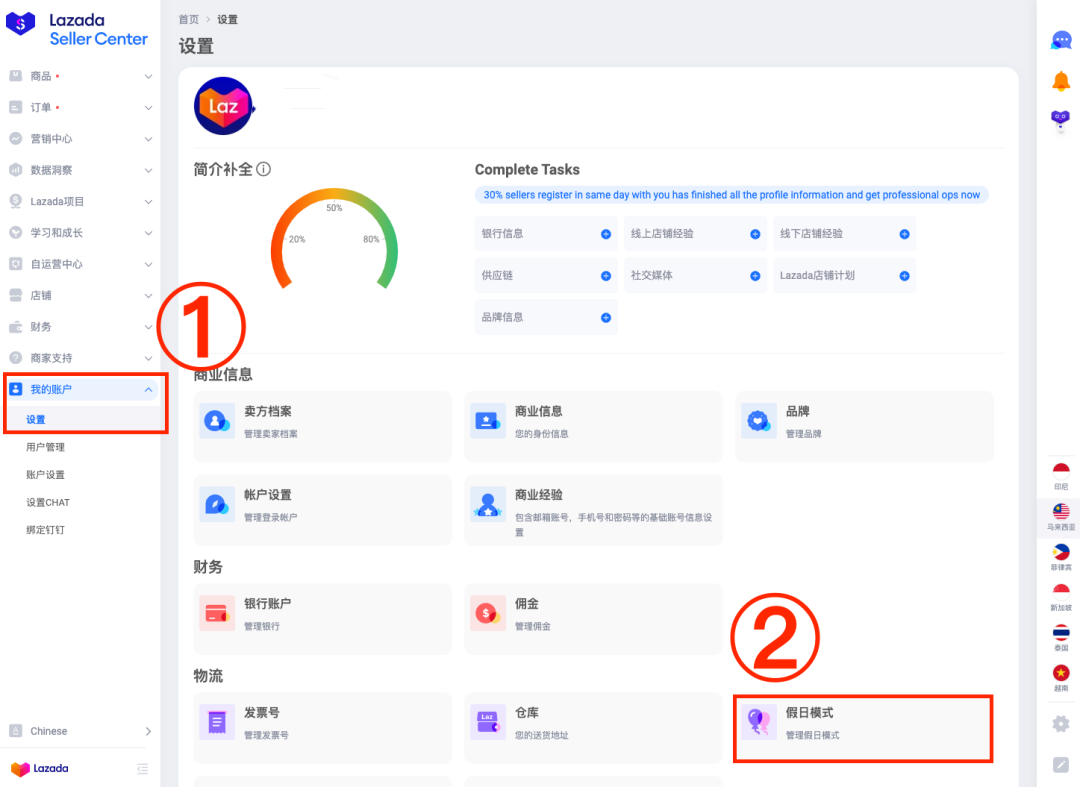Screen dimensions: 1080x787
Task: Click the 30% sellers register banner
Action: 731,195
